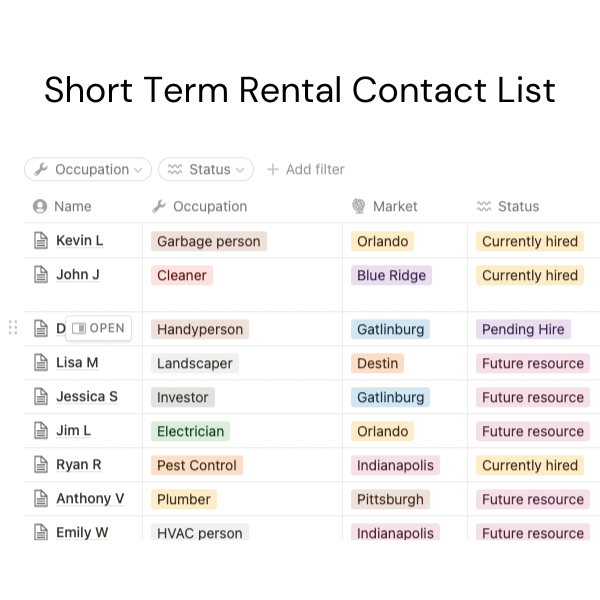Click the Pending Hire status tag
This screenshot has width=600, height=600.
coord(523,329)
